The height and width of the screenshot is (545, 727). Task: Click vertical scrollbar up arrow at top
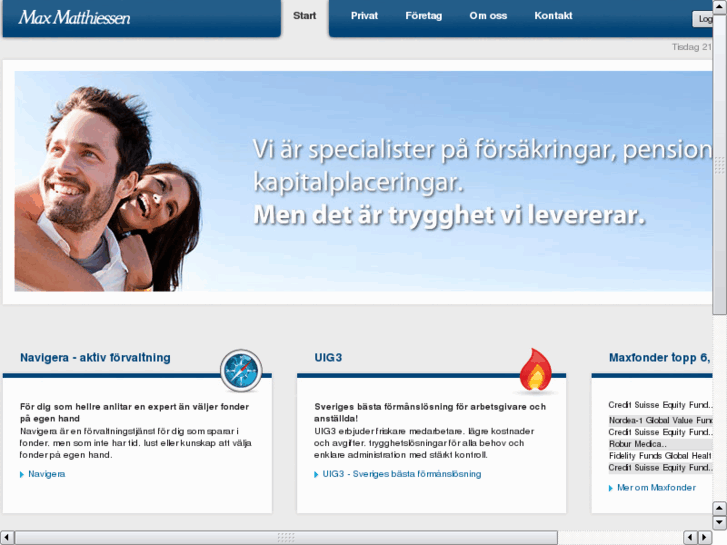point(720,7)
